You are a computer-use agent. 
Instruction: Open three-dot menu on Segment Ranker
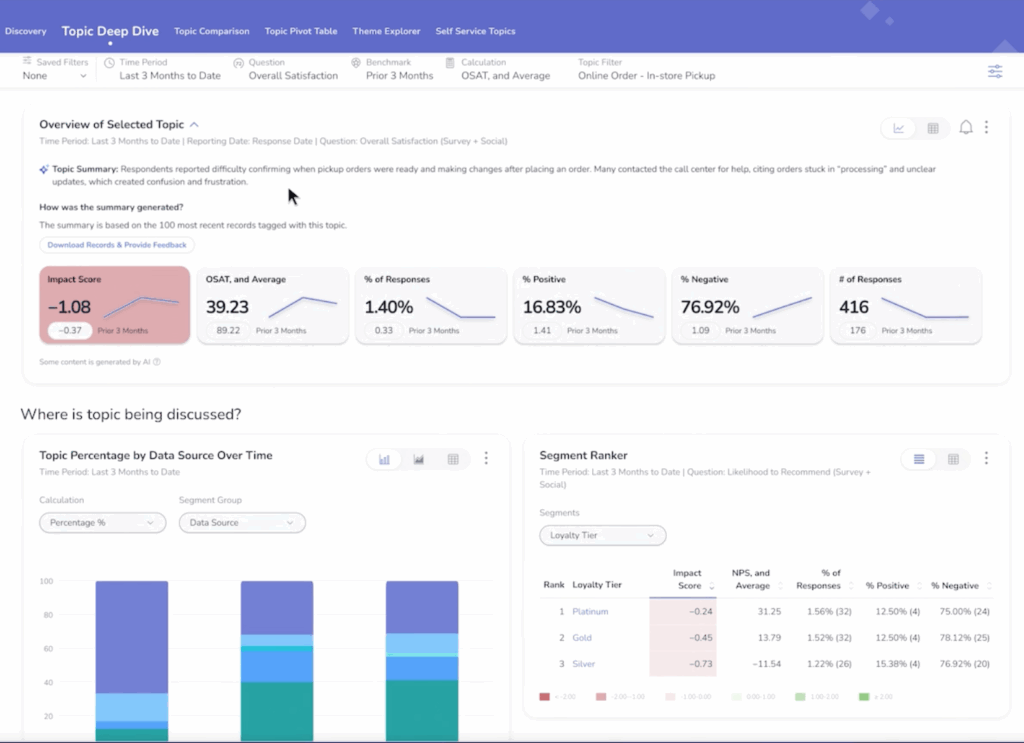pos(988,459)
